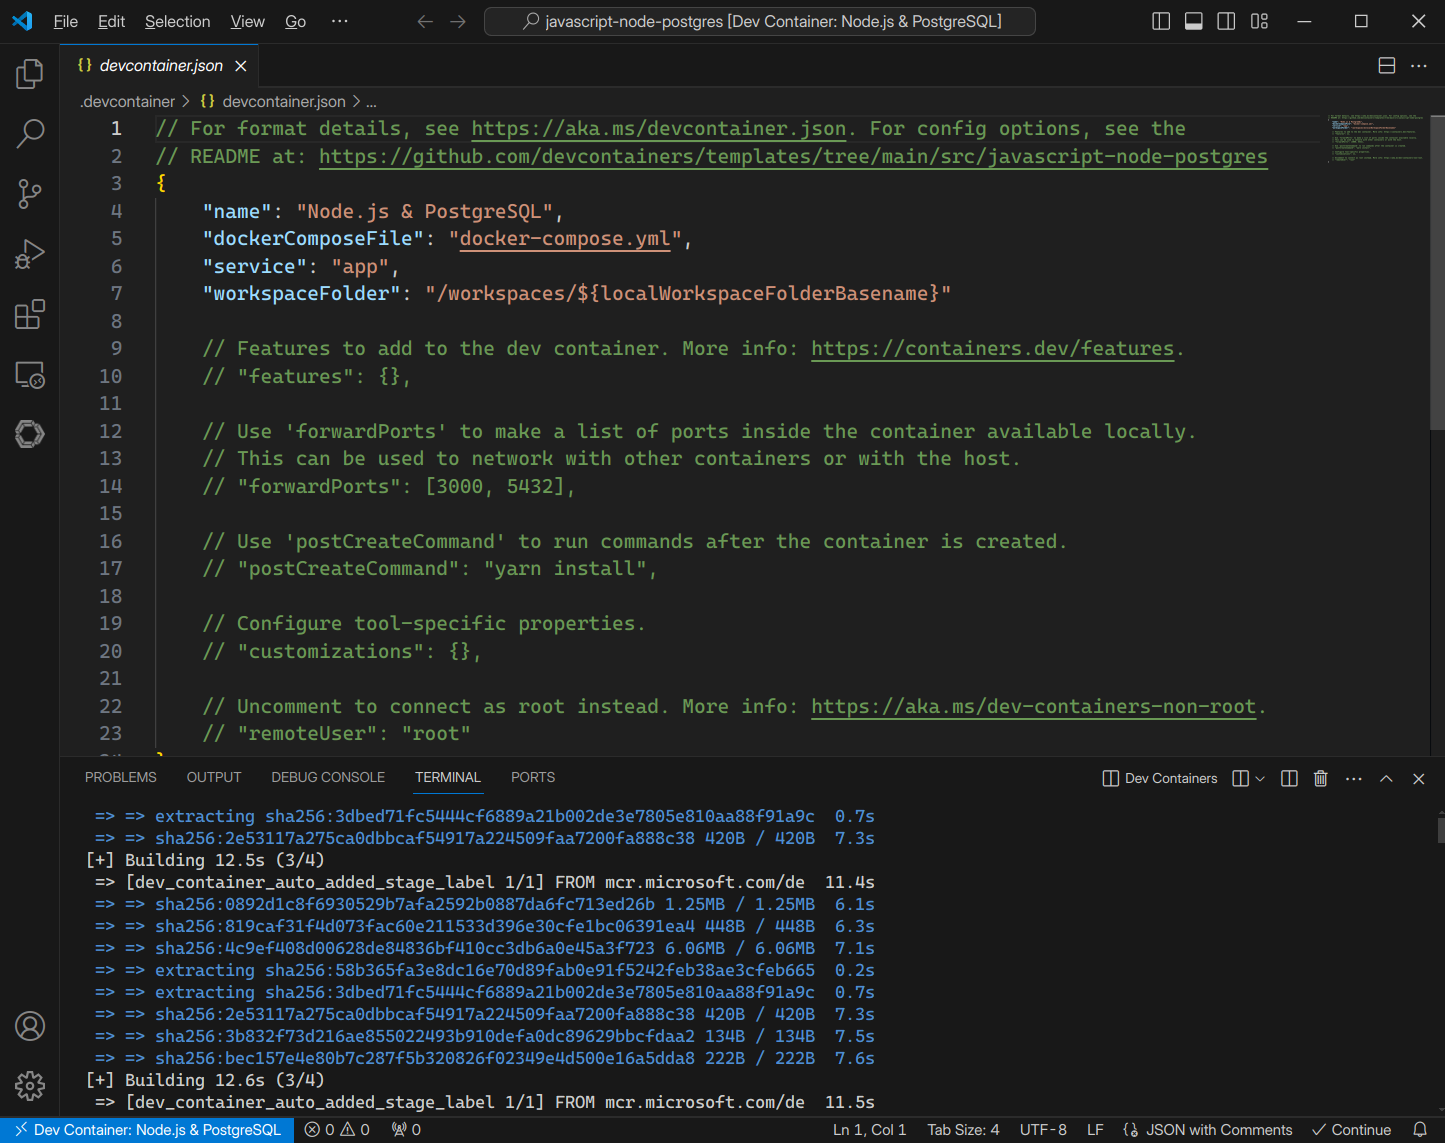Image resolution: width=1445 pixels, height=1143 pixels.
Task: Open Run and Debug view
Action: click(30, 254)
